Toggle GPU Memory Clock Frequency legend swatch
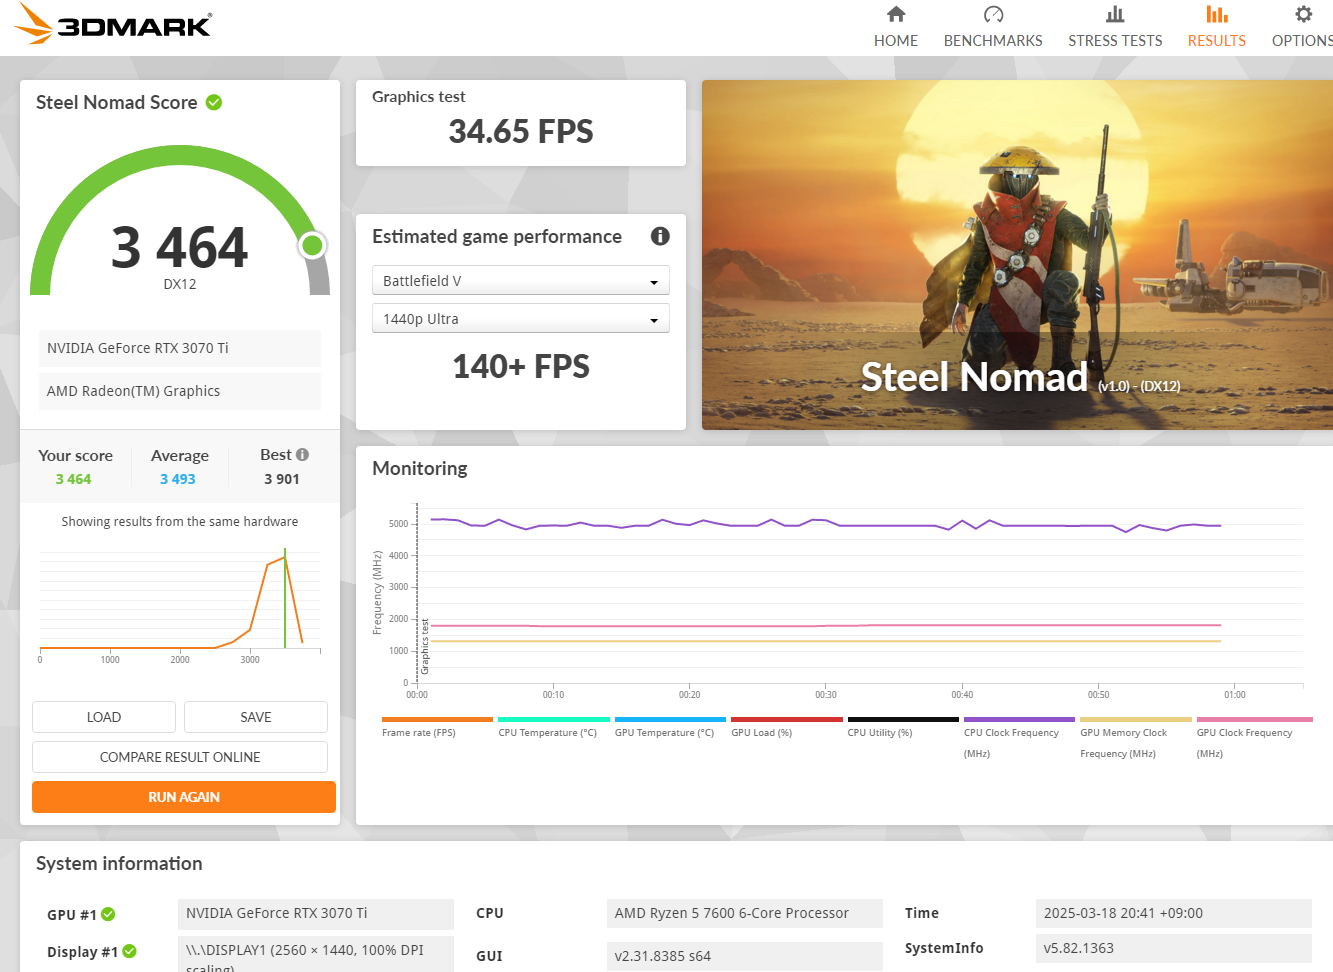 [1136, 719]
